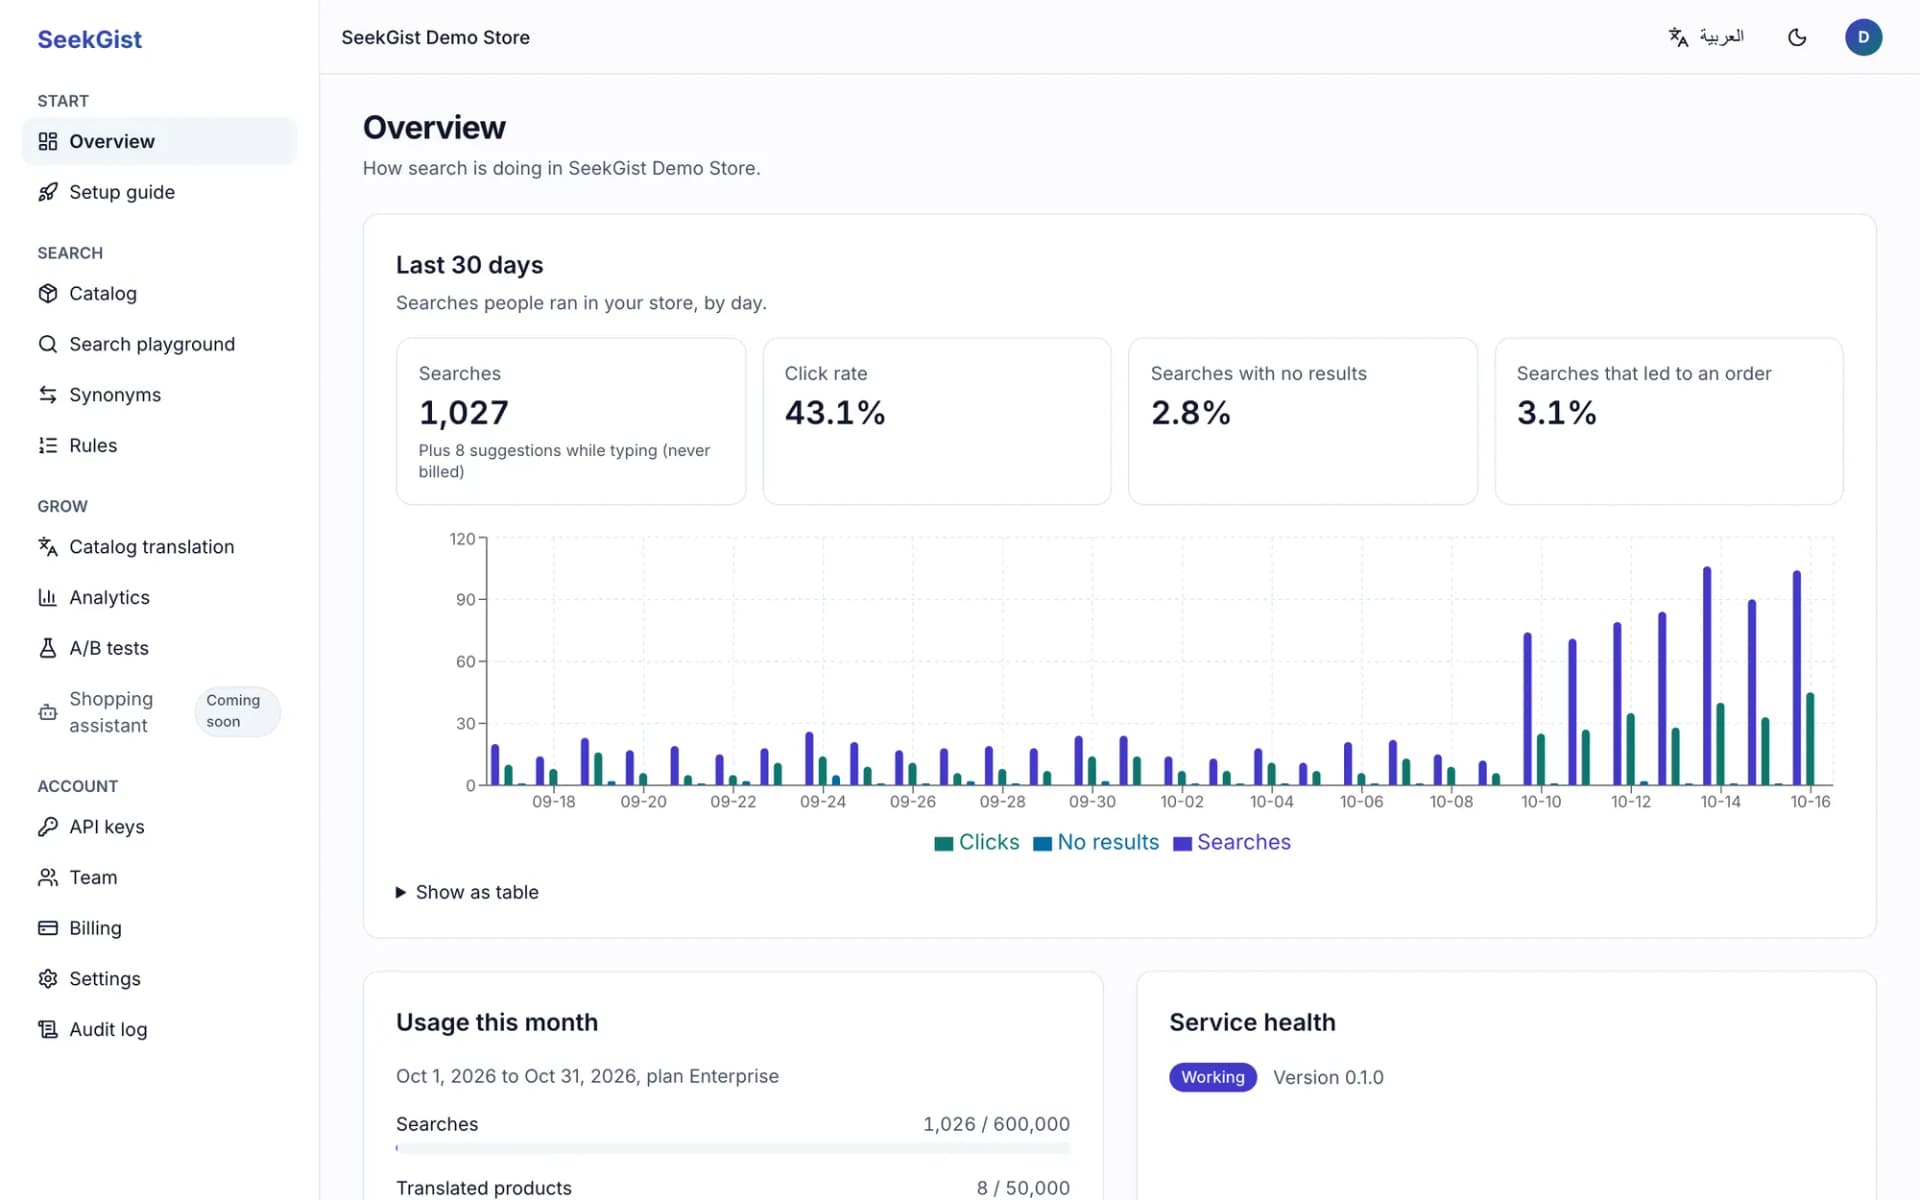Click the led to an order 3.1% value
The image size is (1920, 1200).
click(x=1556, y=413)
